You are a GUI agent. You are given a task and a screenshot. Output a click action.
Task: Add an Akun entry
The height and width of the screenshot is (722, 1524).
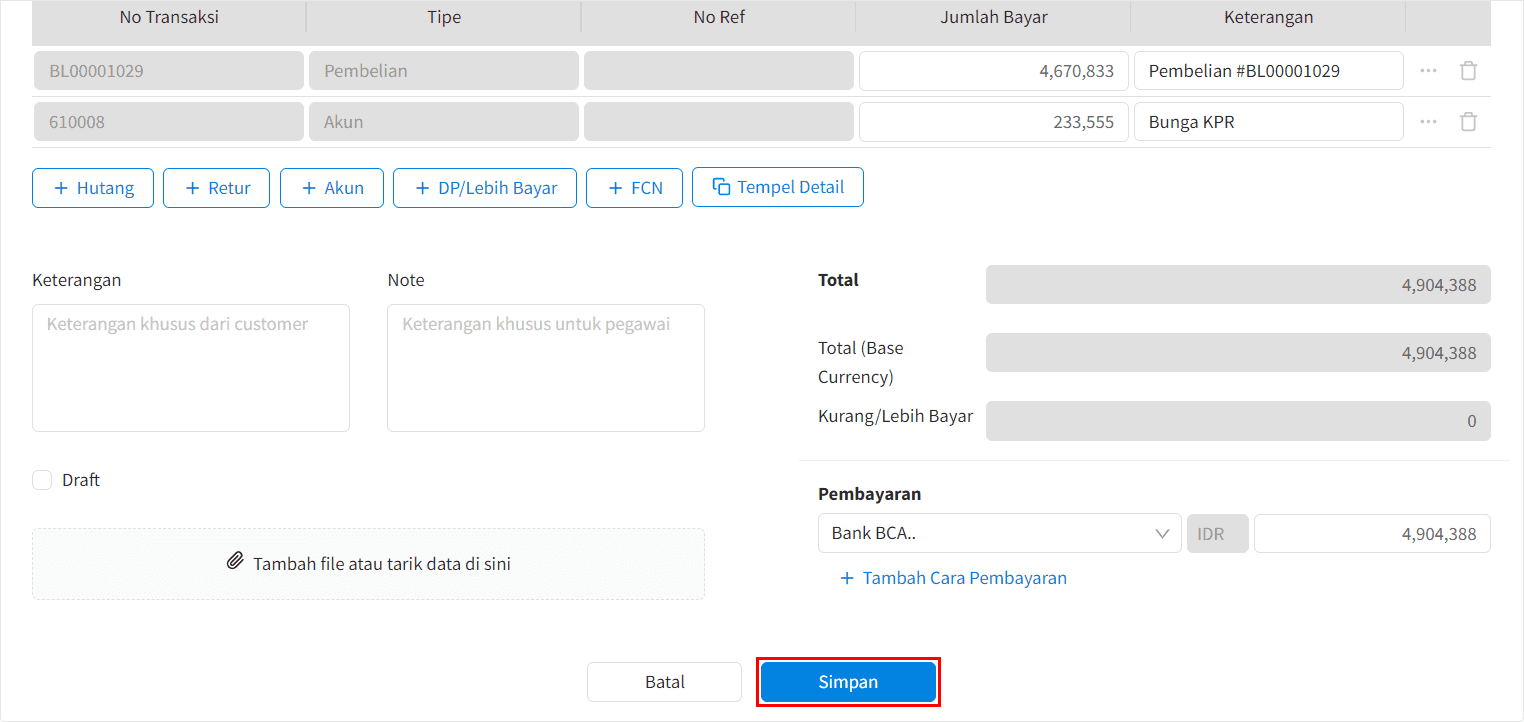331,188
